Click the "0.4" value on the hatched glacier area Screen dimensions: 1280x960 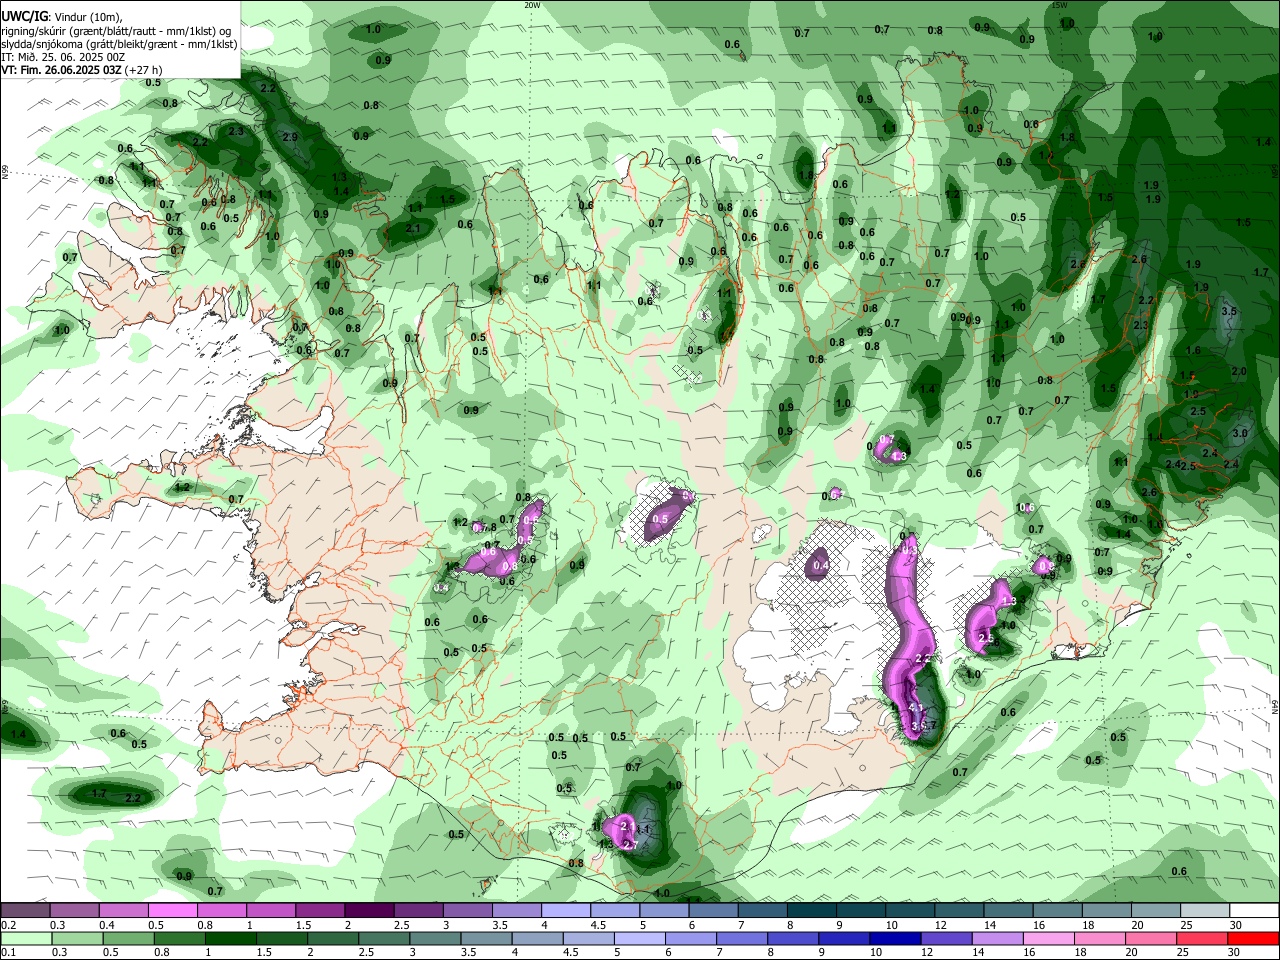pyautogui.click(x=820, y=566)
